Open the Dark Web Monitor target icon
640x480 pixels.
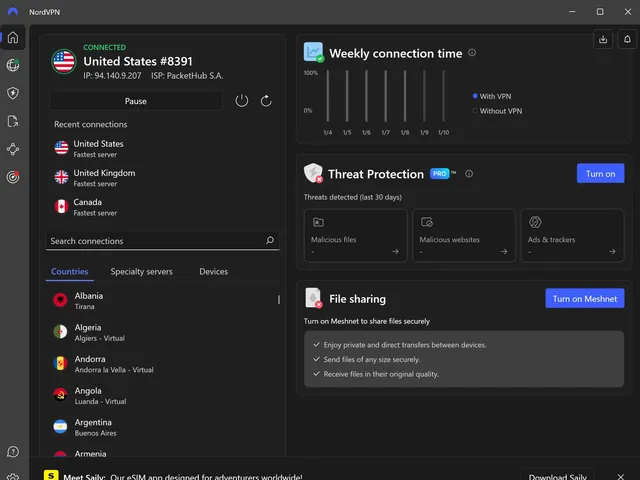(x=13, y=177)
